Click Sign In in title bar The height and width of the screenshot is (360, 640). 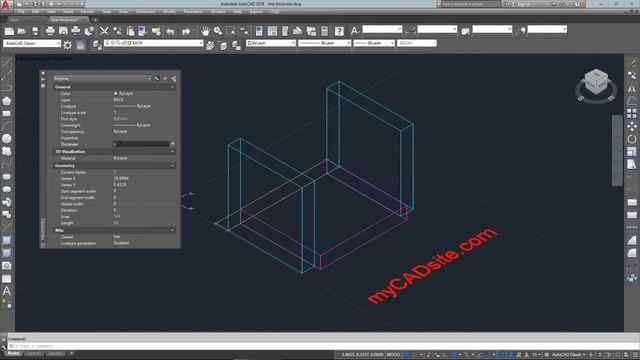click(x=524, y=4)
